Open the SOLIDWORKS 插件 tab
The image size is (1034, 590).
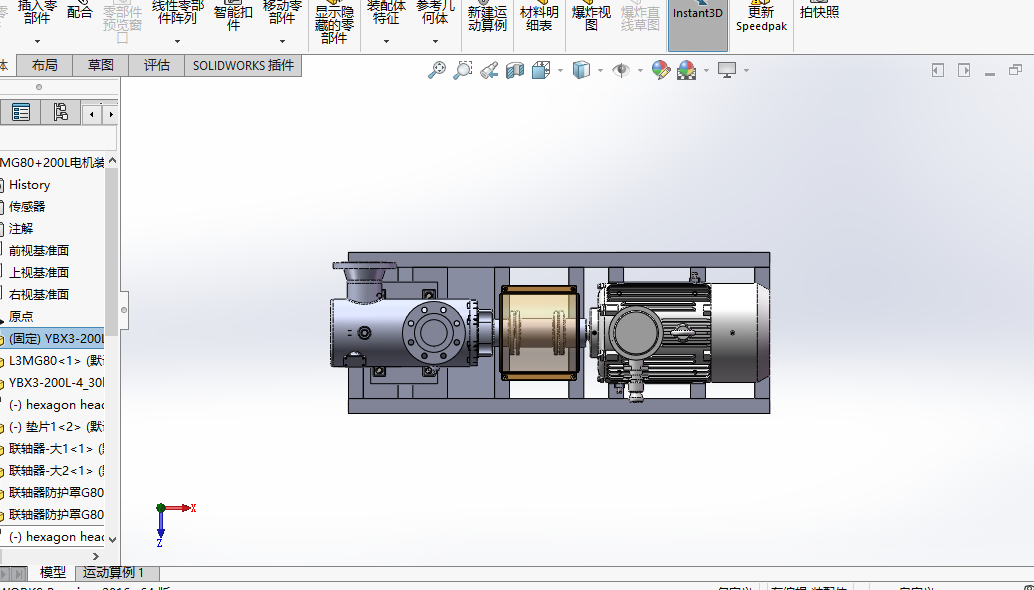pos(243,66)
